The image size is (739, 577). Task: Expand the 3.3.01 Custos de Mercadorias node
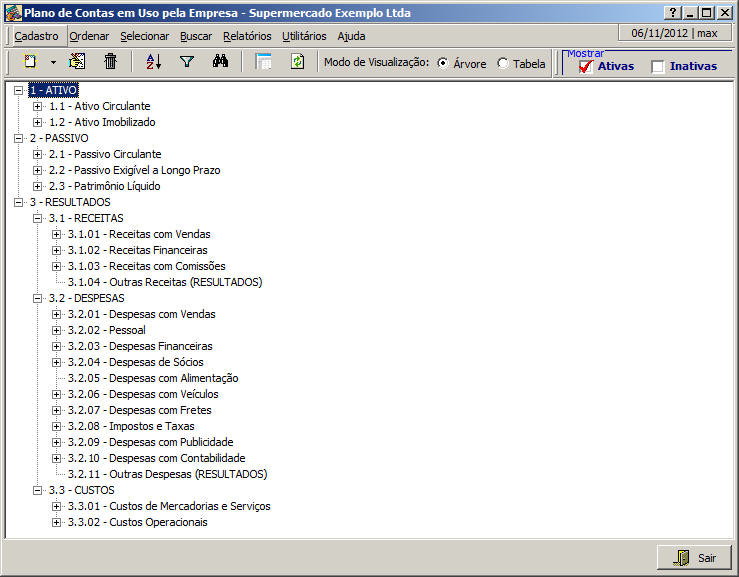(57, 506)
